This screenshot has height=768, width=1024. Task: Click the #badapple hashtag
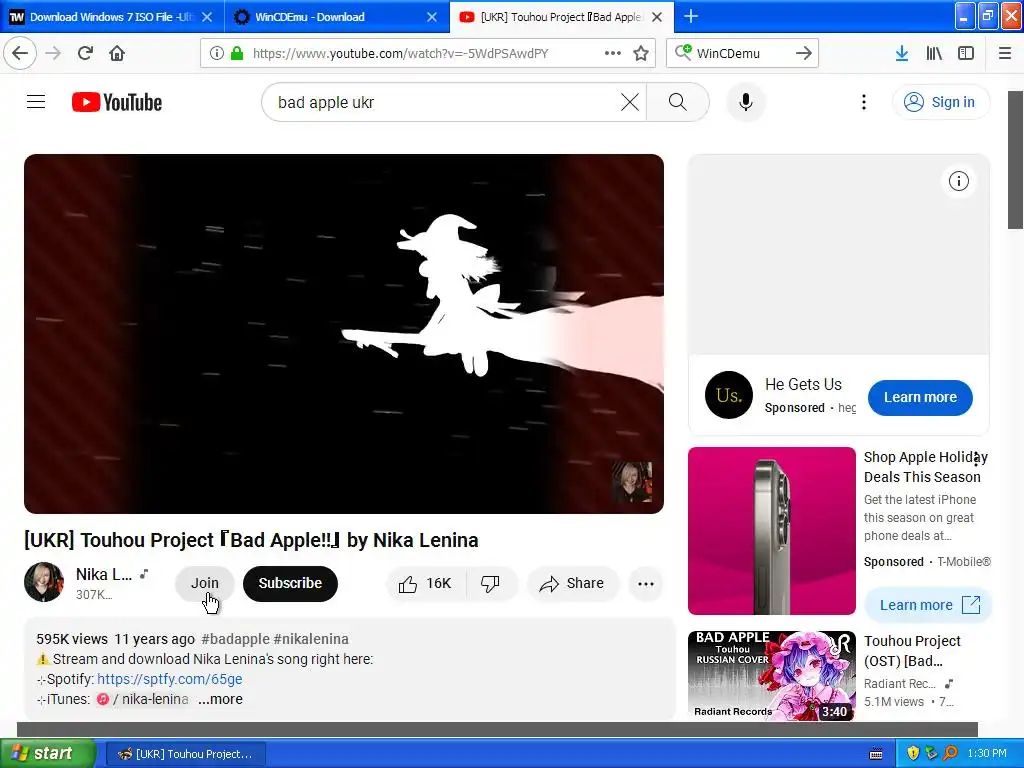235,639
